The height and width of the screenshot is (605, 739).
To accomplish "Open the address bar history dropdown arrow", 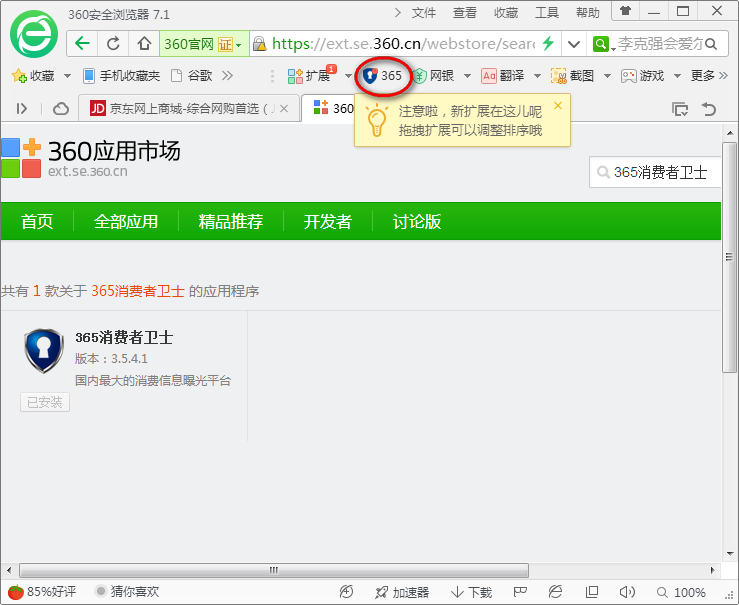I will 574,44.
